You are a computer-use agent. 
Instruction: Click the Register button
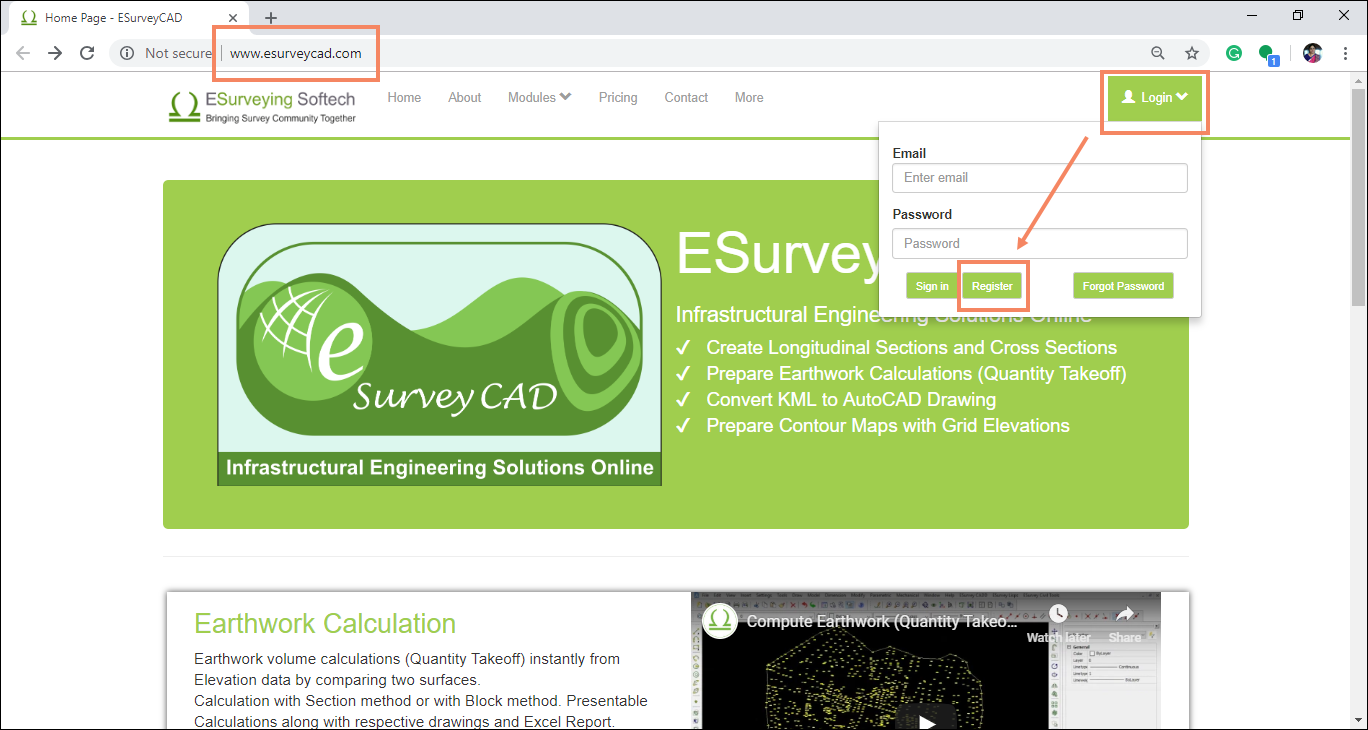point(992,286)
